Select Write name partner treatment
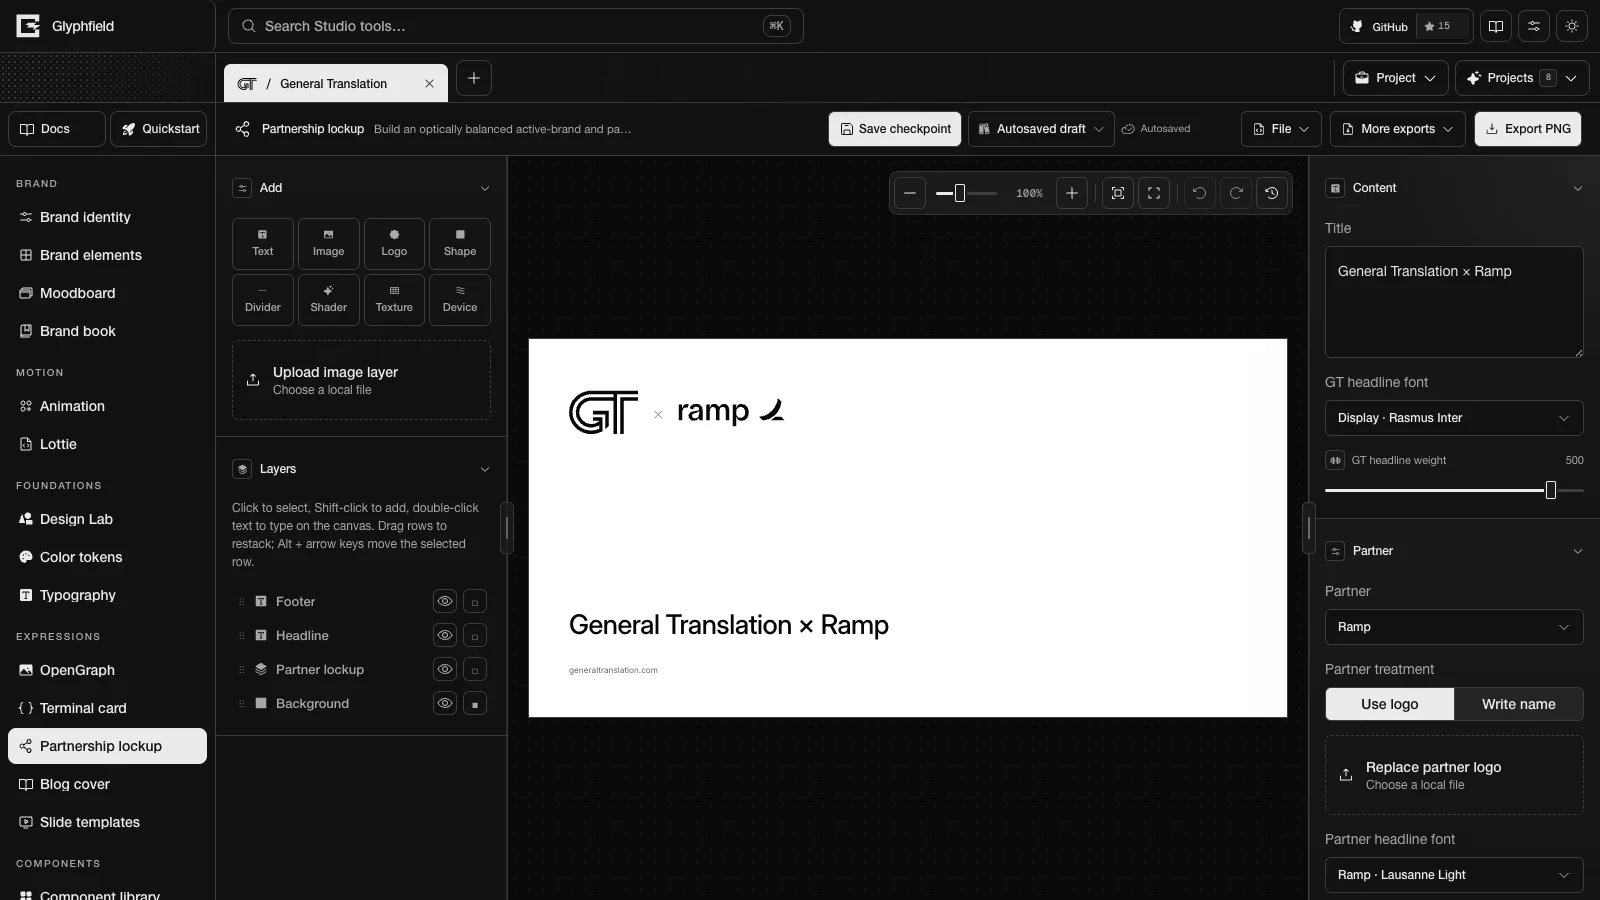 [x=1518, y=704]
